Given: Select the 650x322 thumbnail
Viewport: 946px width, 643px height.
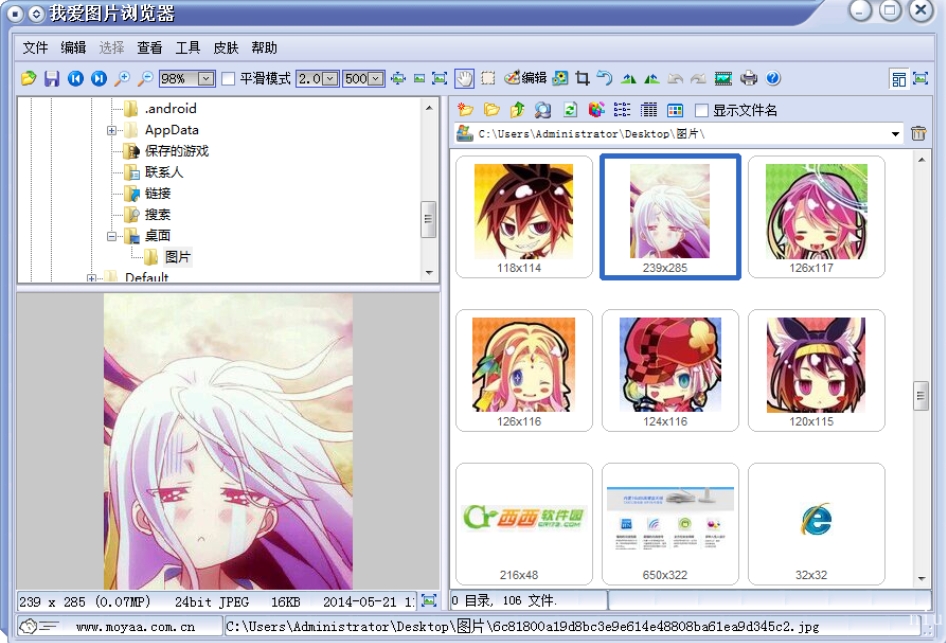Looking at the screenshot, I should (x=670, y=524).
